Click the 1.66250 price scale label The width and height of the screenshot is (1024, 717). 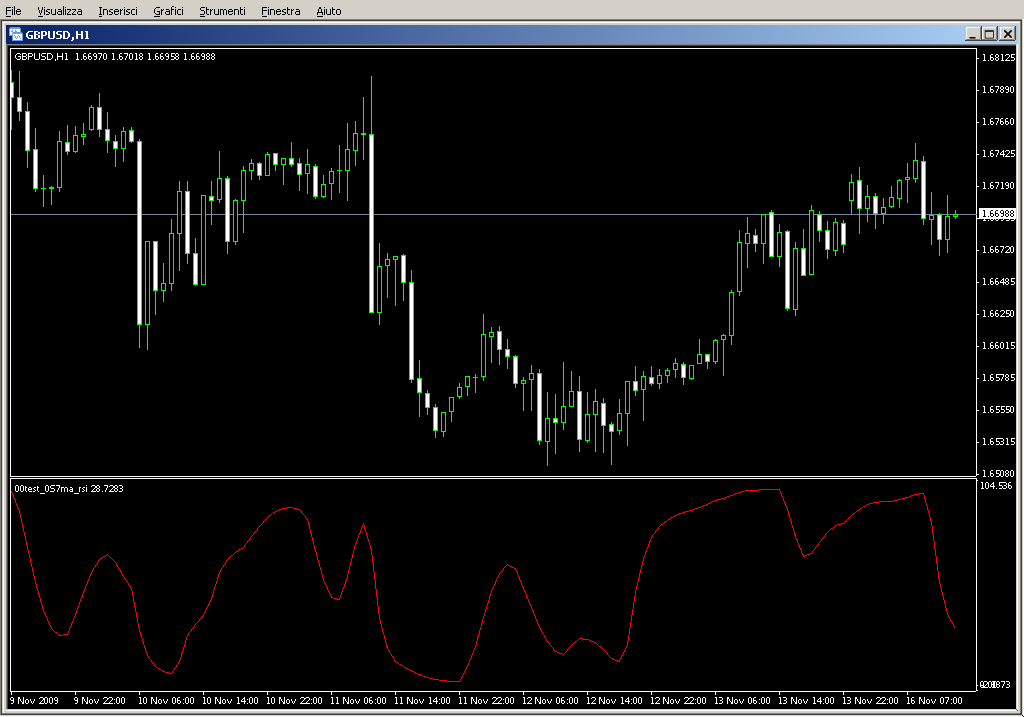[x=999, y=313]
